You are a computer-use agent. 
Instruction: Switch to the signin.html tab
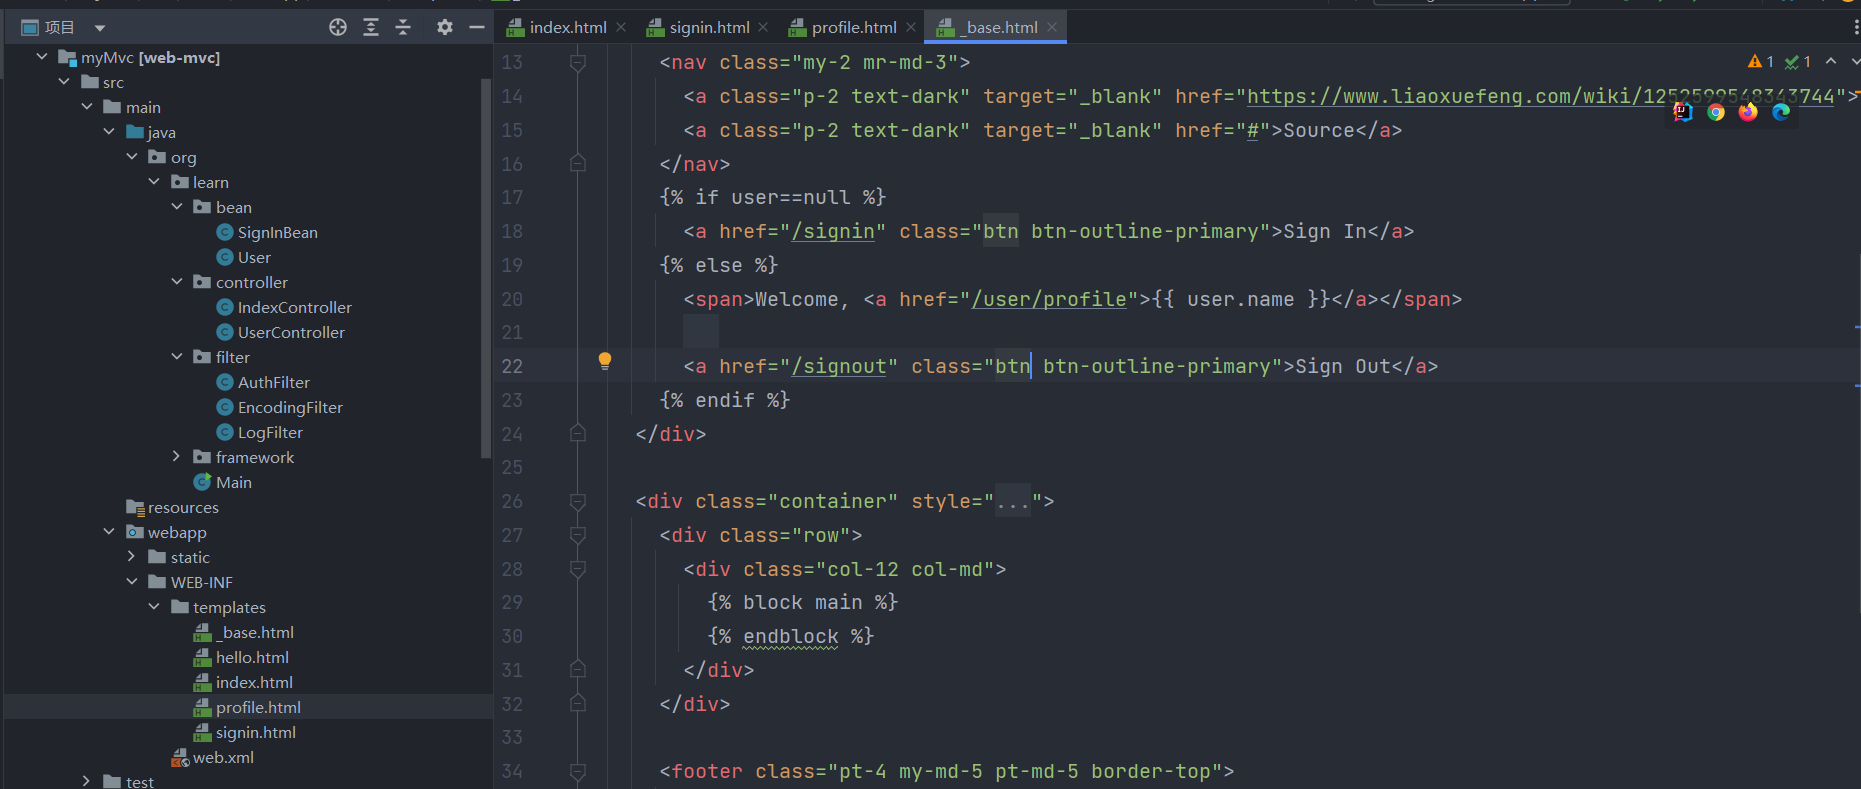[709, 27]
